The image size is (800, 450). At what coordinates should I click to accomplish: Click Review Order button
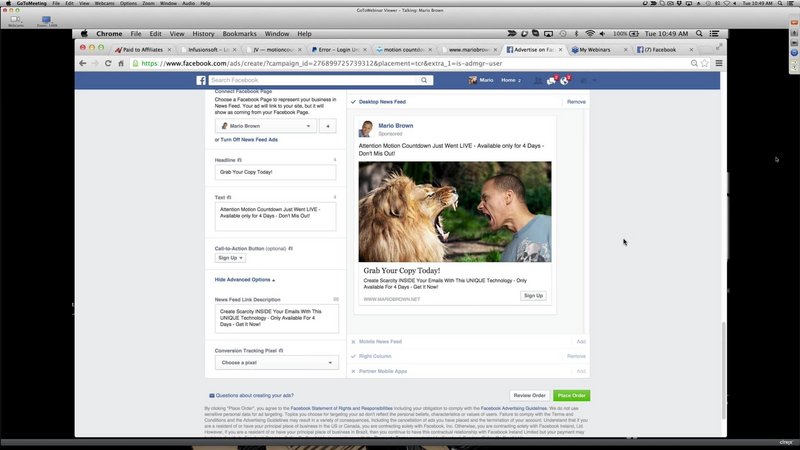coord(529,395)
